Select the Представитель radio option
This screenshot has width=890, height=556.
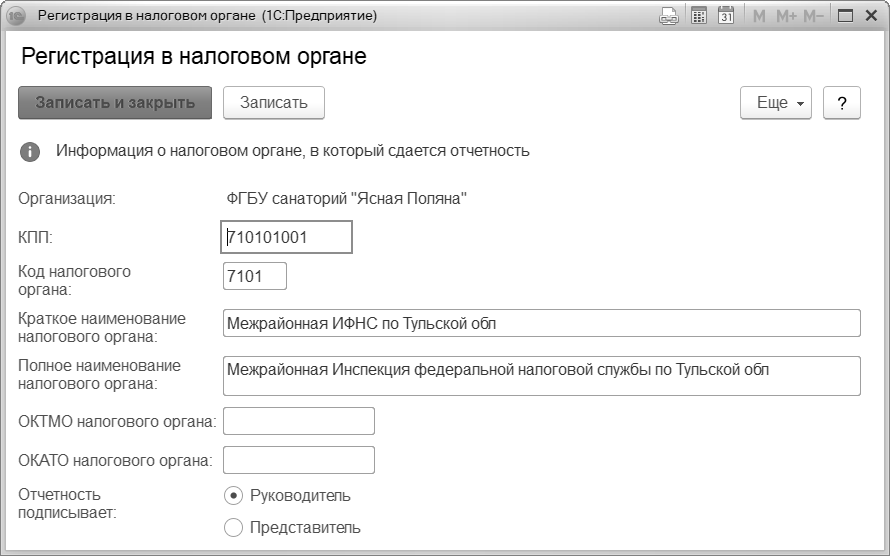click(x=234, y=527)
